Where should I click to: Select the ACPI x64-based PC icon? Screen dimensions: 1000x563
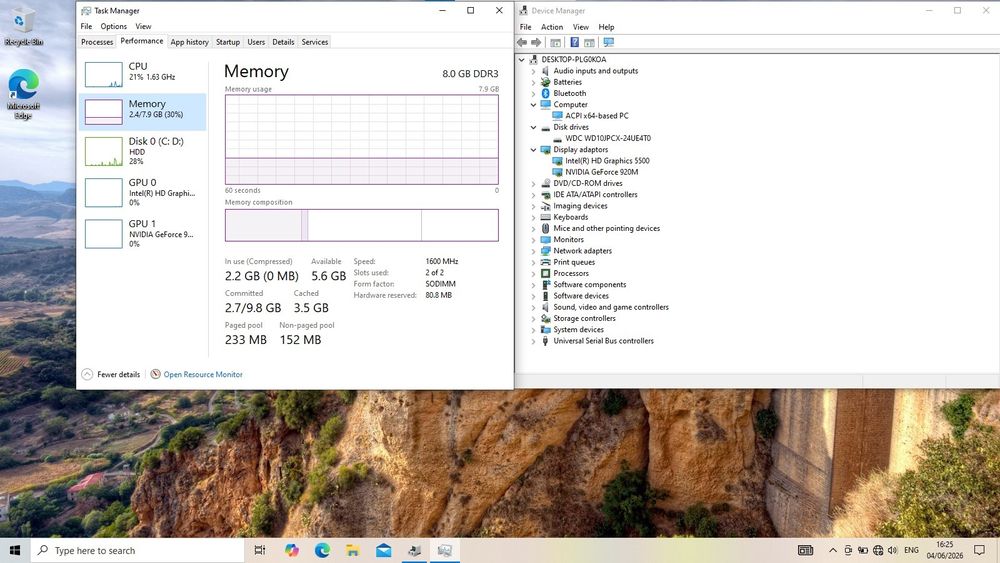[557, 116]
